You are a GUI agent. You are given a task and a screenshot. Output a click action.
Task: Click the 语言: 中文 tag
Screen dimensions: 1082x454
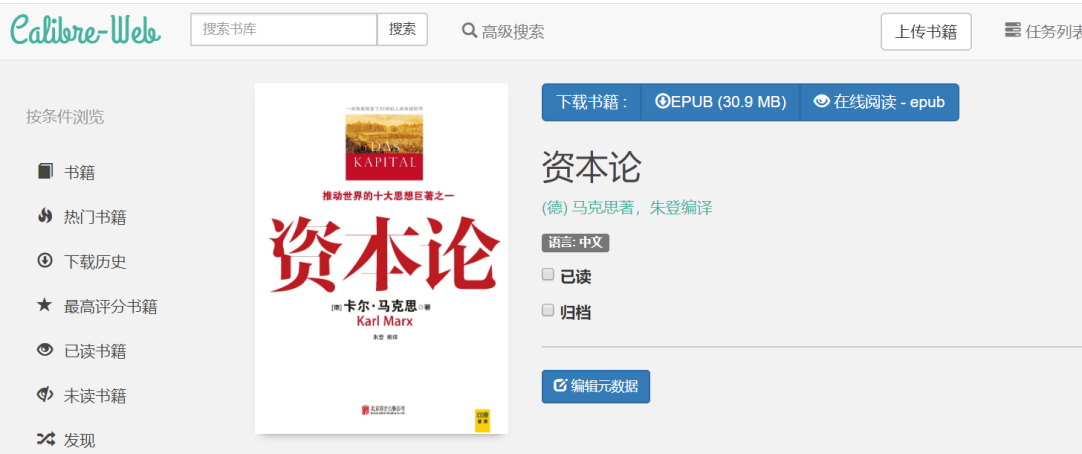(x=576, y=243)
